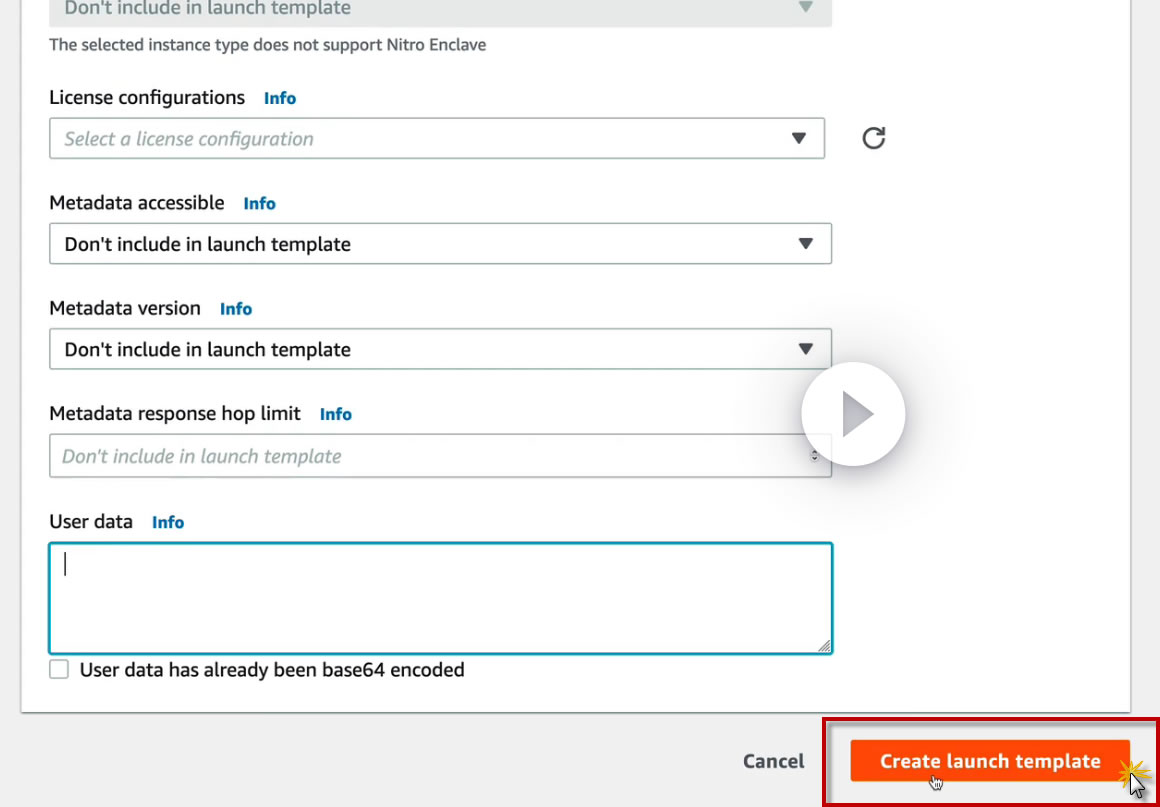Viewport: 1160px width, 807px height.
Task: Click the Metadata version field label
Action: point(125,308)
